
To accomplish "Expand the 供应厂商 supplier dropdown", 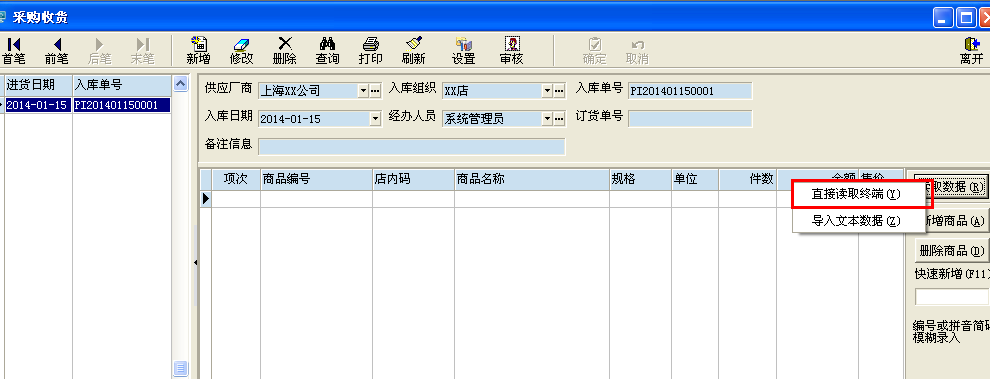I will (363, 91).
